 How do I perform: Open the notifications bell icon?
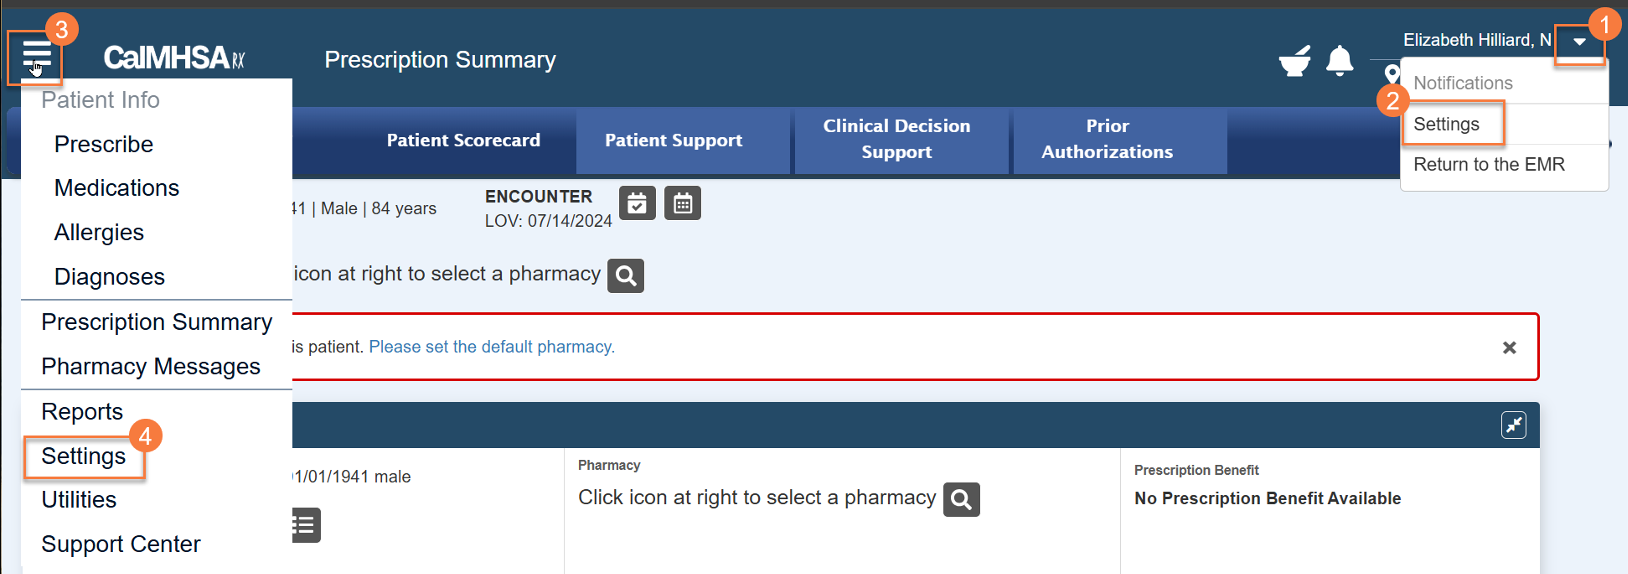[1339, 61]
